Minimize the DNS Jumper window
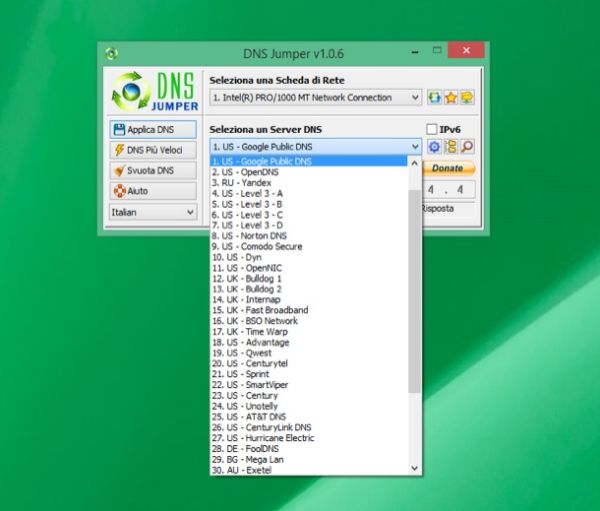The height and width of the screenshot is (511, 600). 415,52
